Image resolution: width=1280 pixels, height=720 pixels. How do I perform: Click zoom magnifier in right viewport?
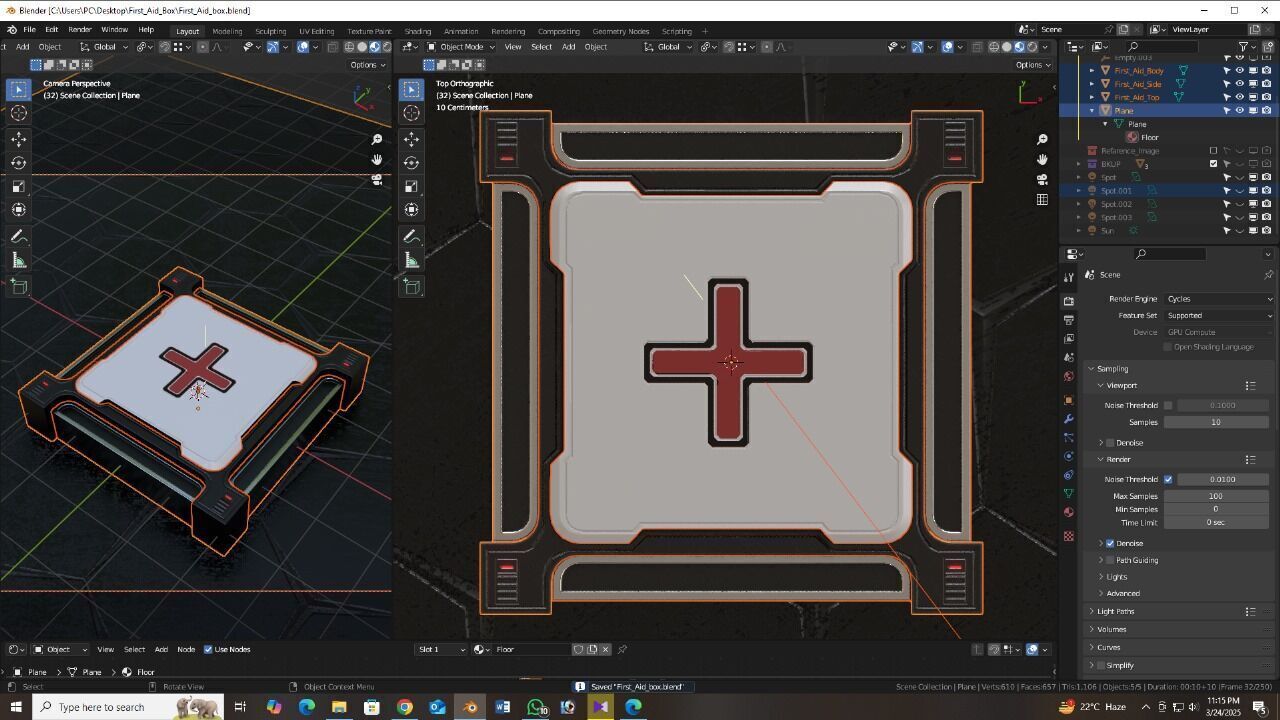point(1042,139)
